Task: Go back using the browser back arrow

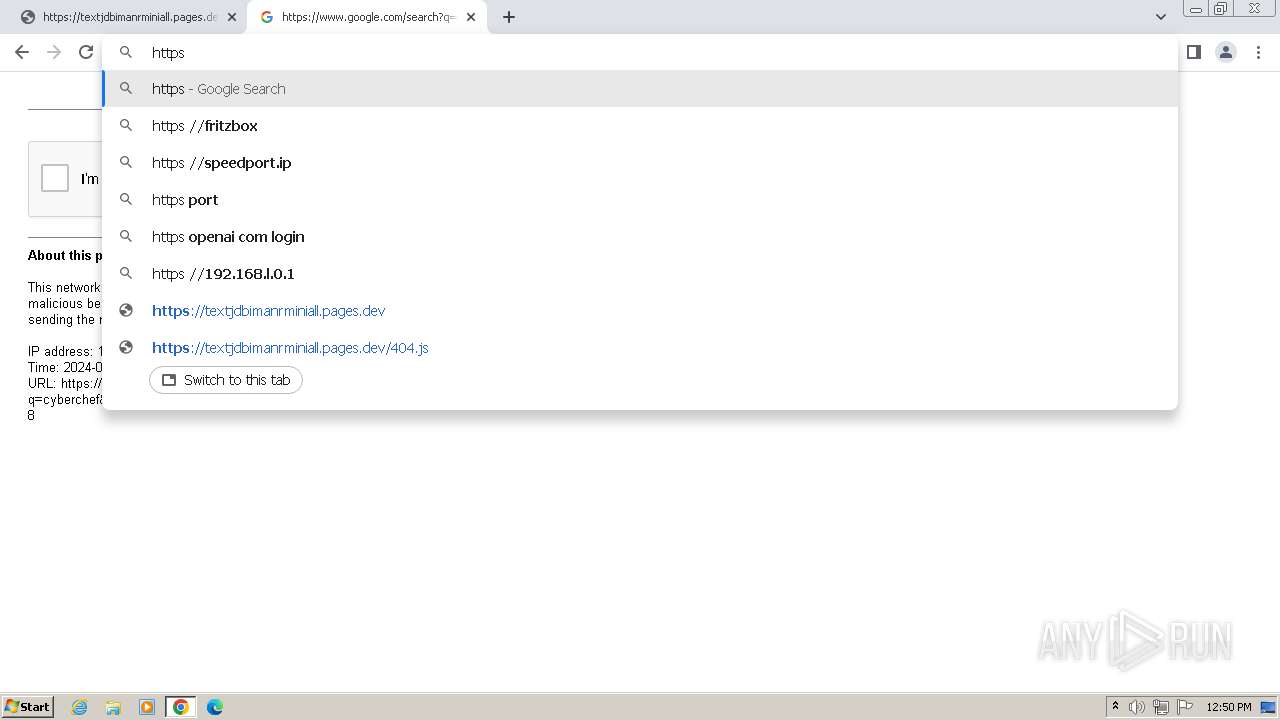Action: click(22, 52)
